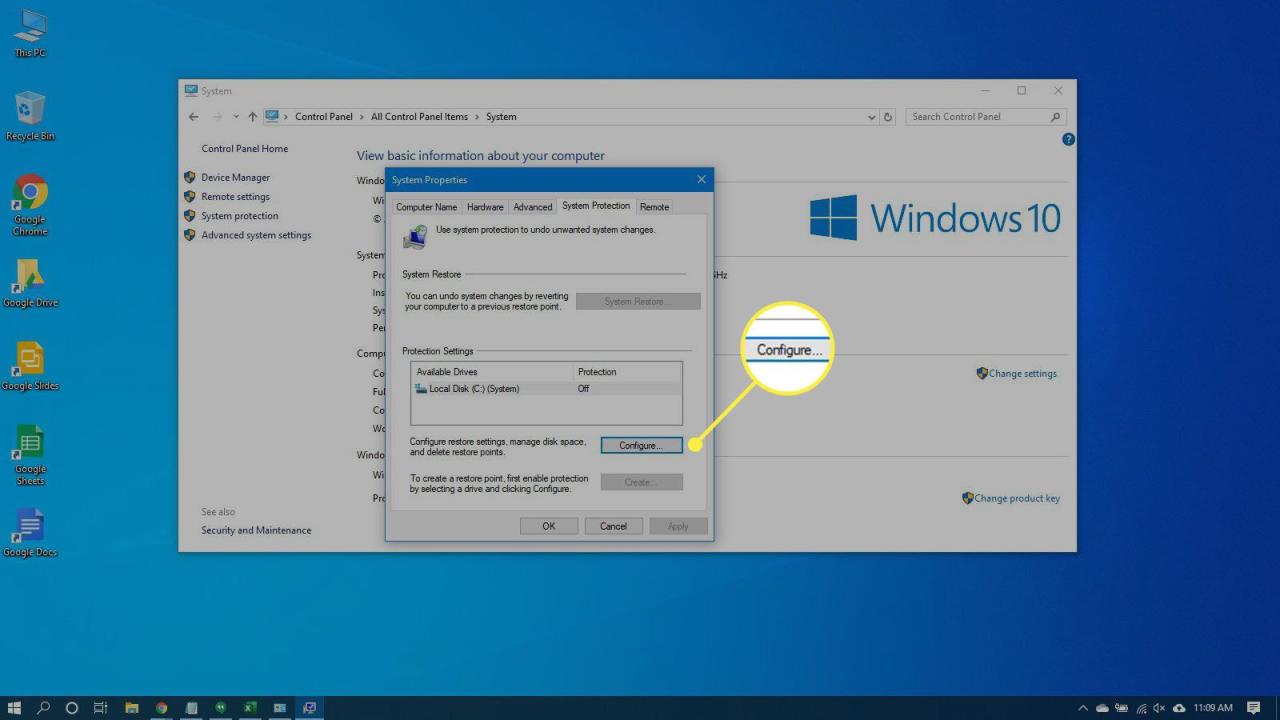Viewport: 1280px width, 720px height.
Task: Open the Action Center notifications icon
Action: tap(1253, 708)
